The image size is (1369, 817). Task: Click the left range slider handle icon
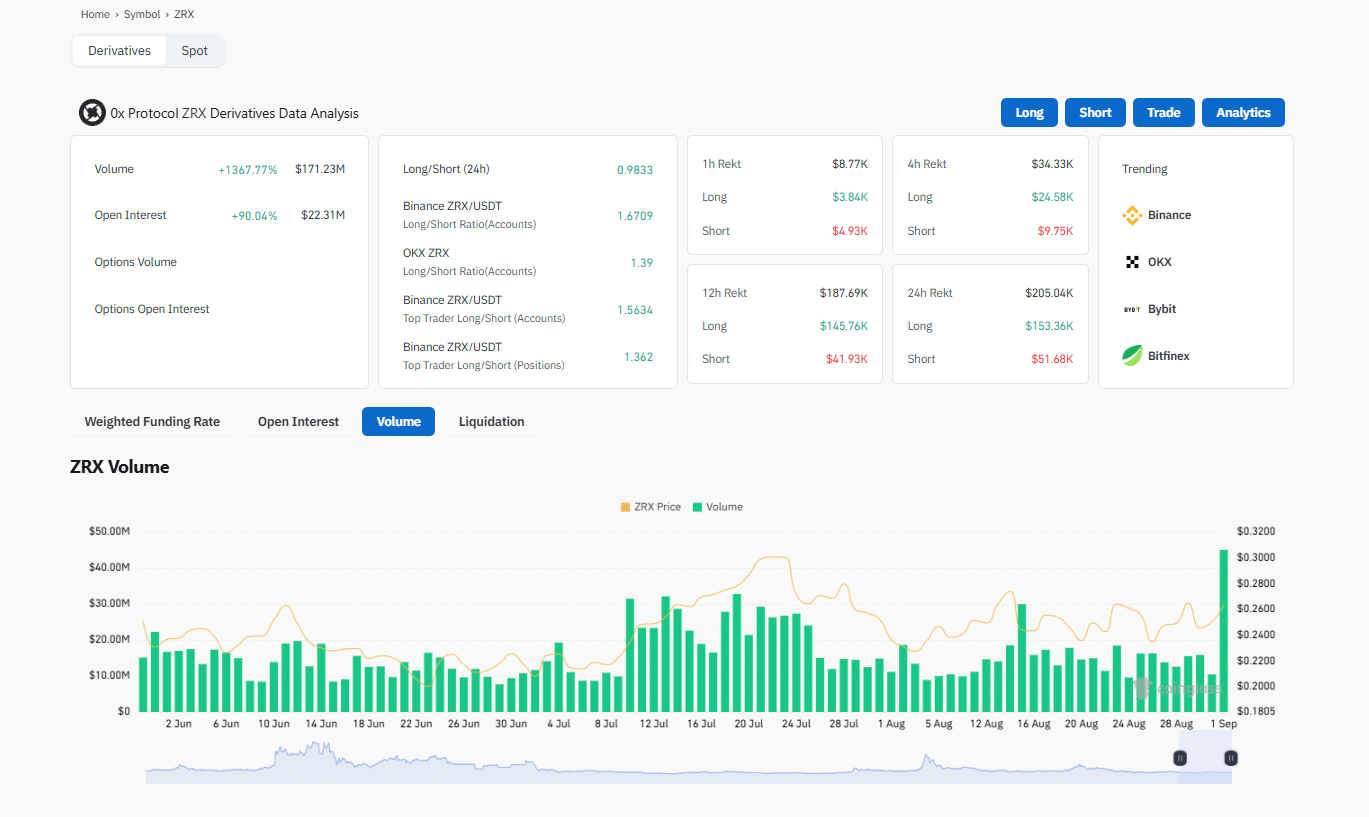[1180, 758]
